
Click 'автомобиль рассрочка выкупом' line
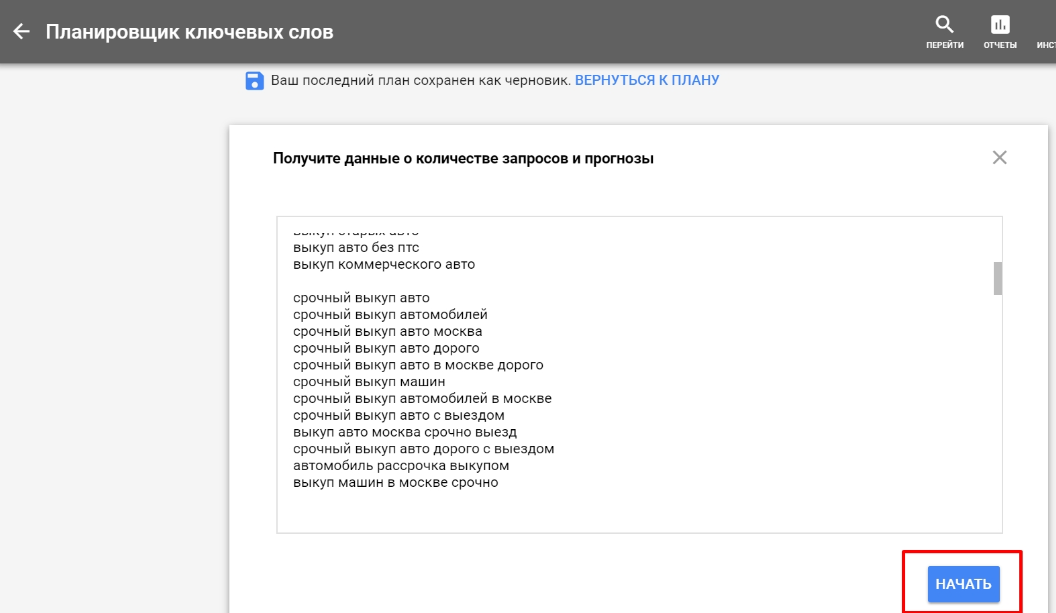401,465
